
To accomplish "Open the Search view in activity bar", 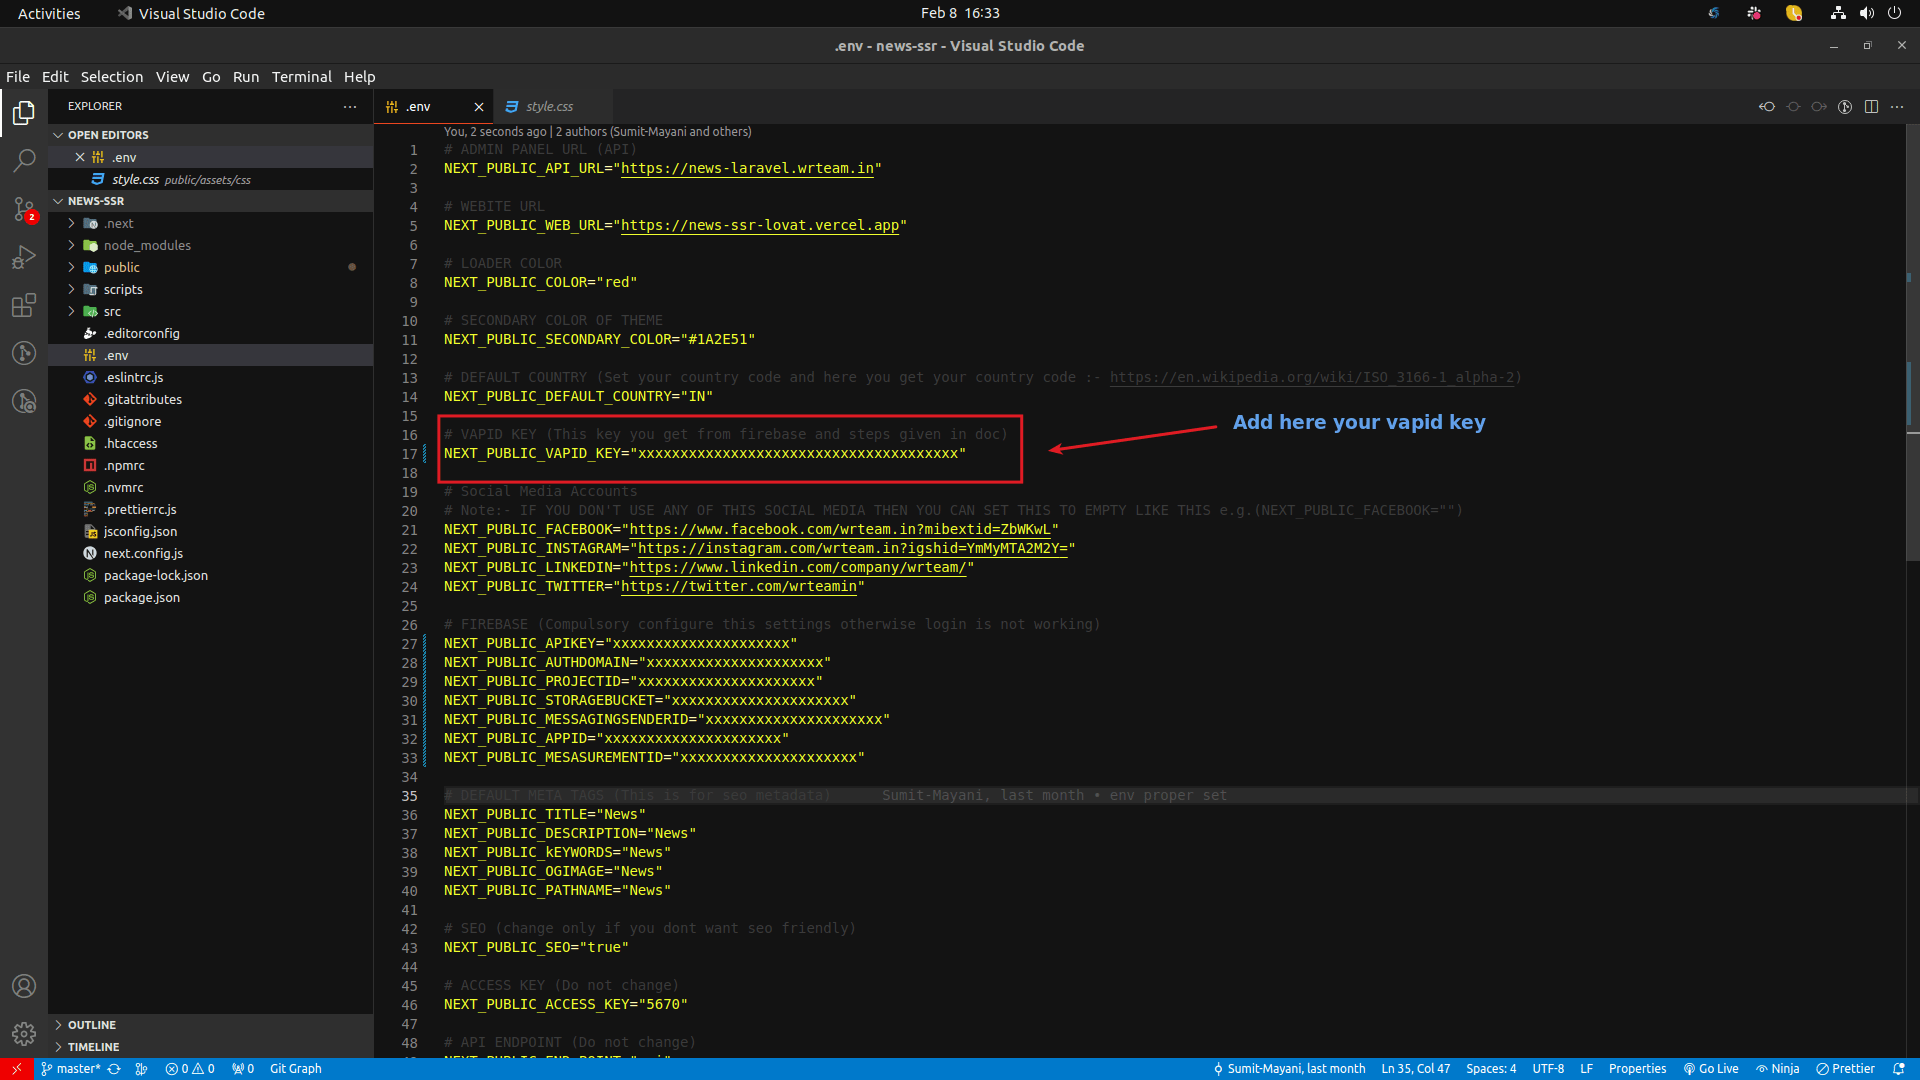I will pyautogui.click(x=24, y=160).
